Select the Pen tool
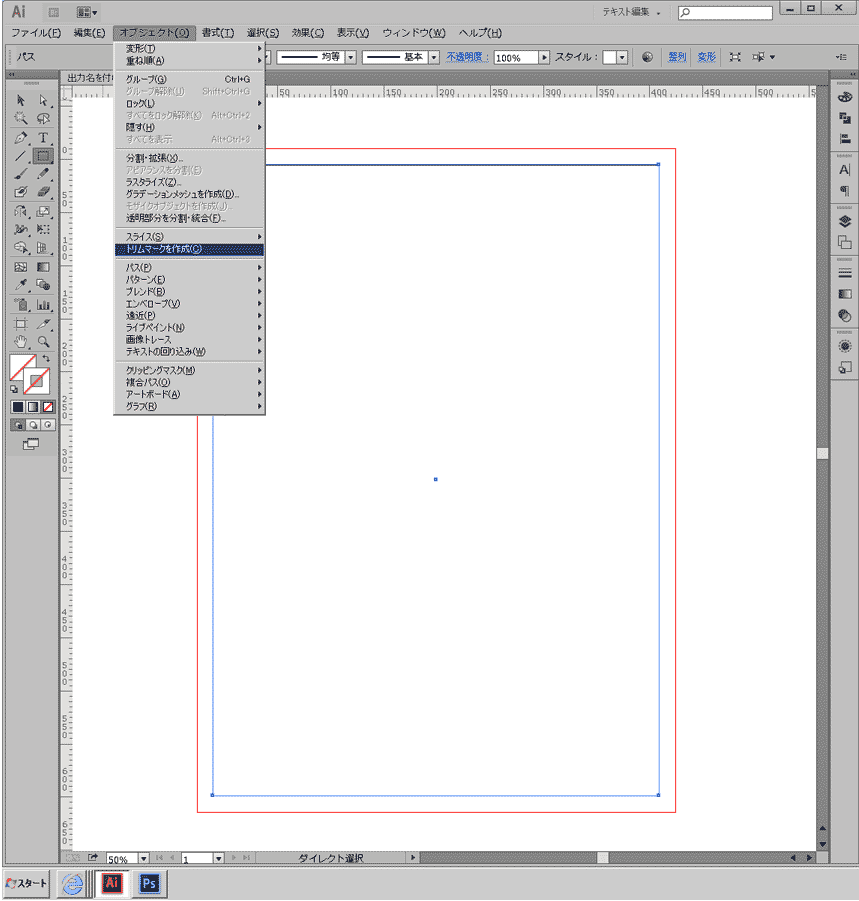 [x=20, y=137]
